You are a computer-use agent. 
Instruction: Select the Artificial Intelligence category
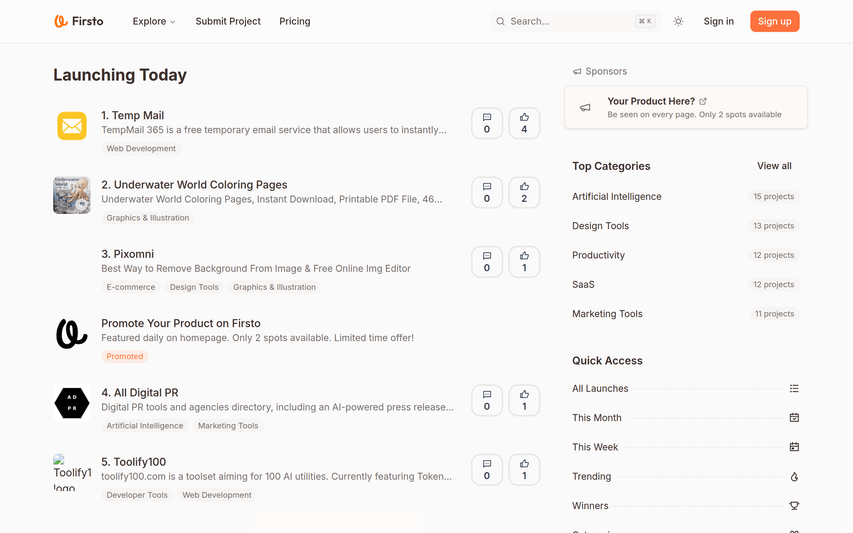pyautogui.click(x=617, y=197)
